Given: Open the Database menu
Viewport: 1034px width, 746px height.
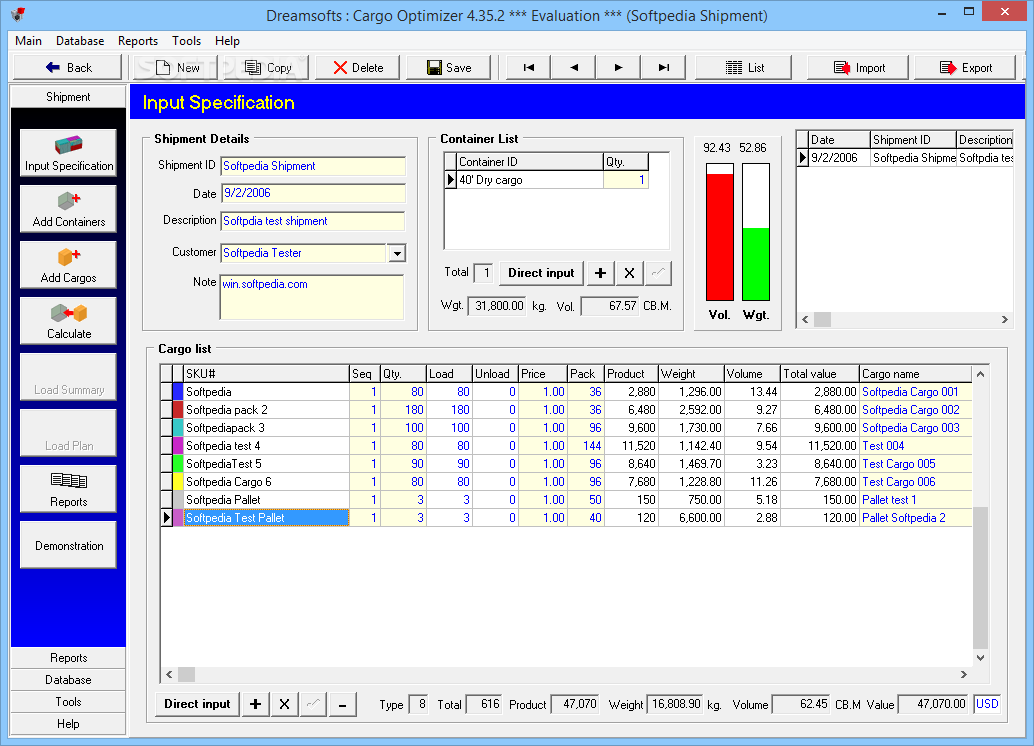Looking at the screenshot, I should coord(80,41).
